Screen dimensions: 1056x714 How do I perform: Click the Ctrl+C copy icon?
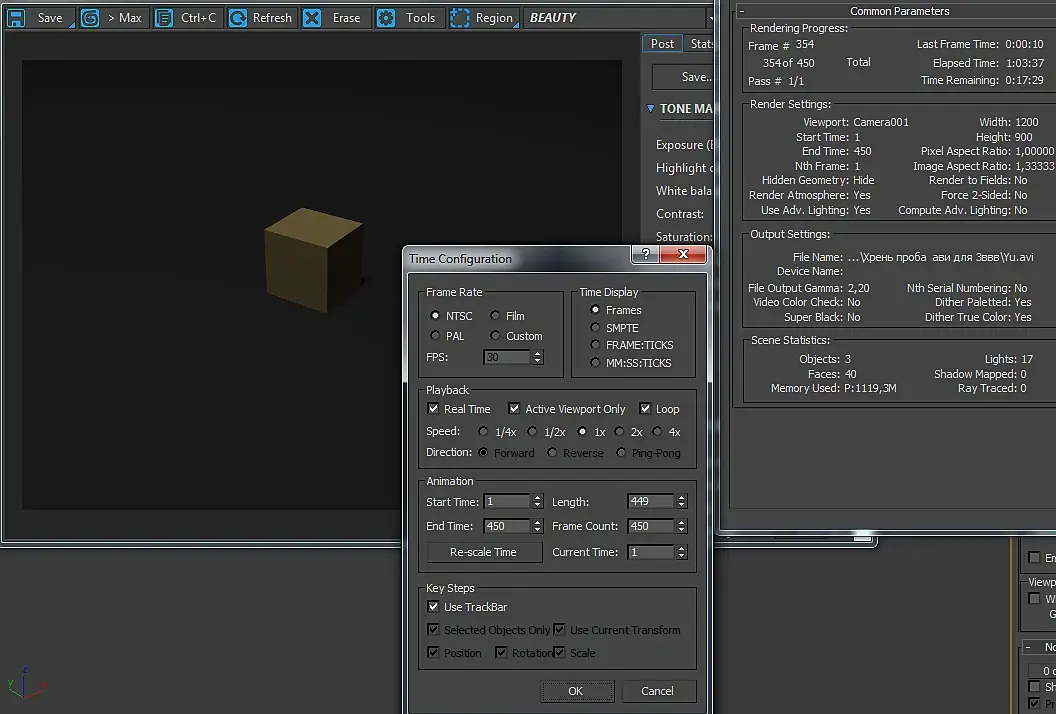pos(164,18)
